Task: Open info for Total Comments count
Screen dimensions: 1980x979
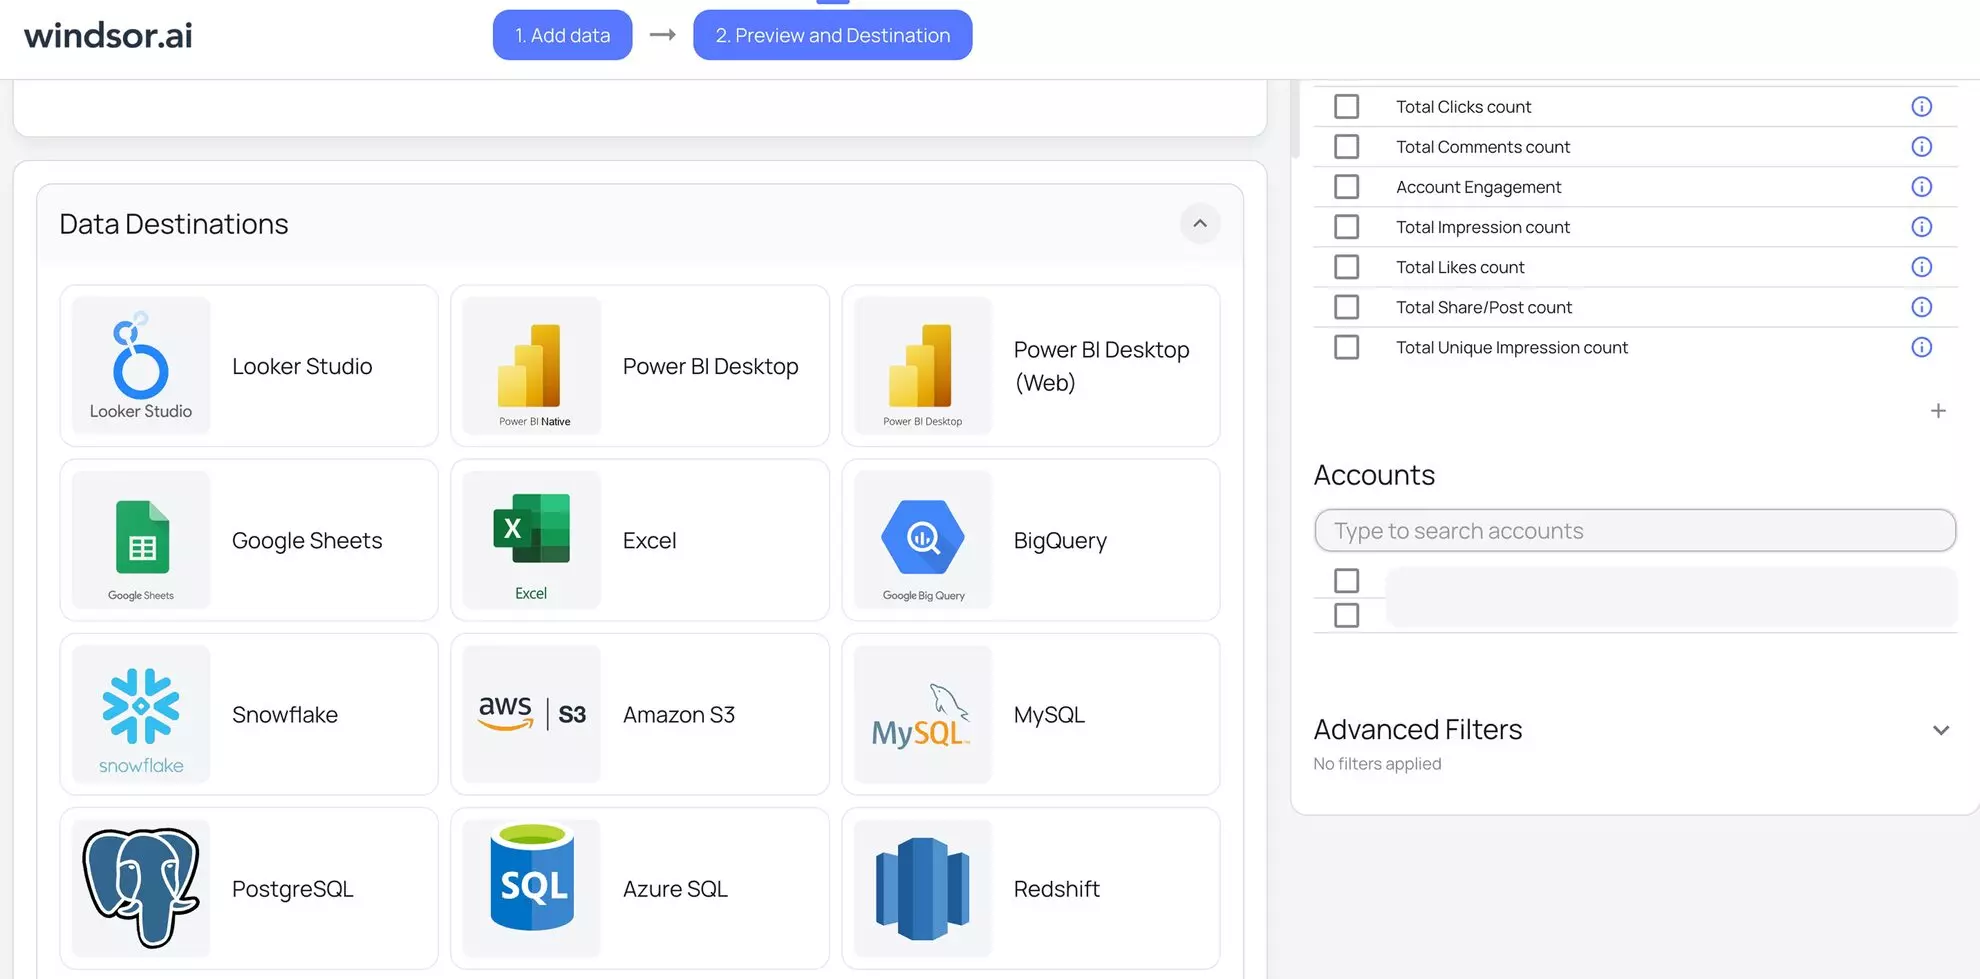Action: point(1921,147)
